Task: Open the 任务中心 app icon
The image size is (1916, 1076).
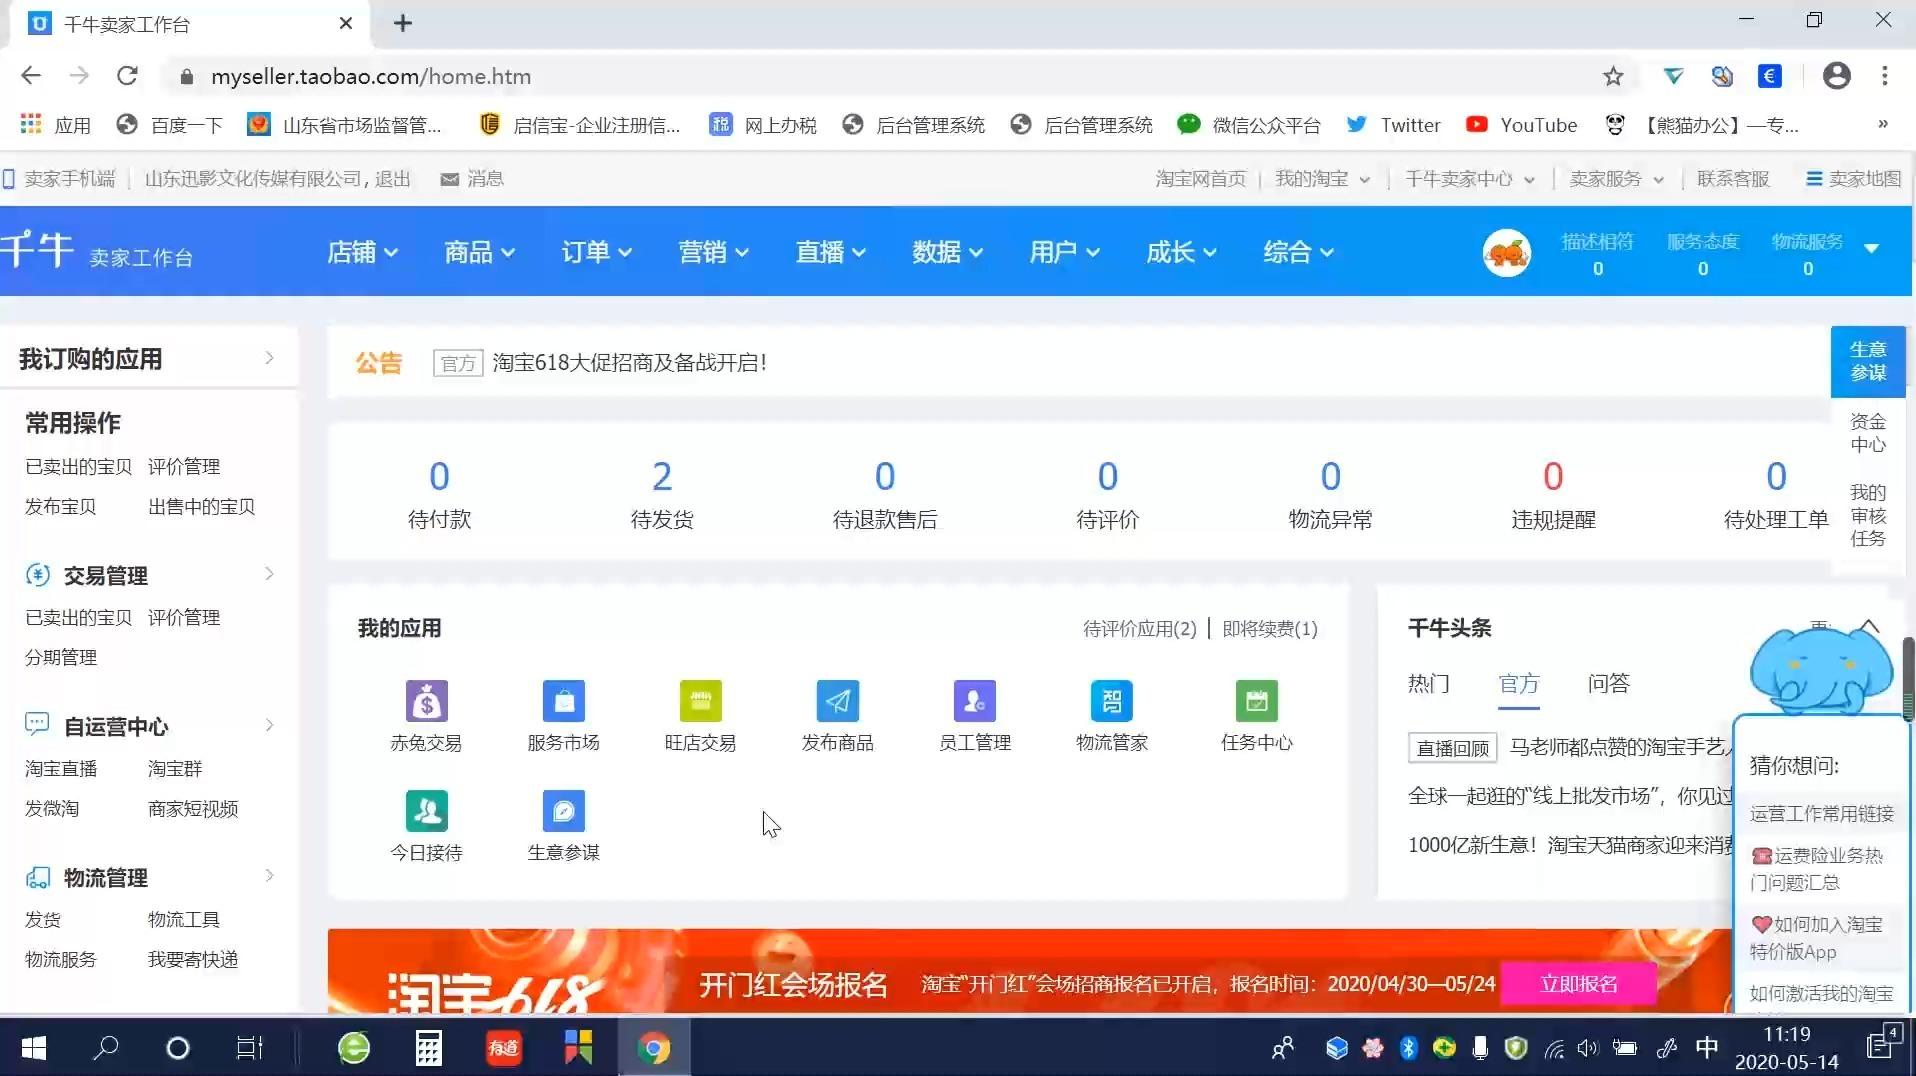Action: (1256, 701)
